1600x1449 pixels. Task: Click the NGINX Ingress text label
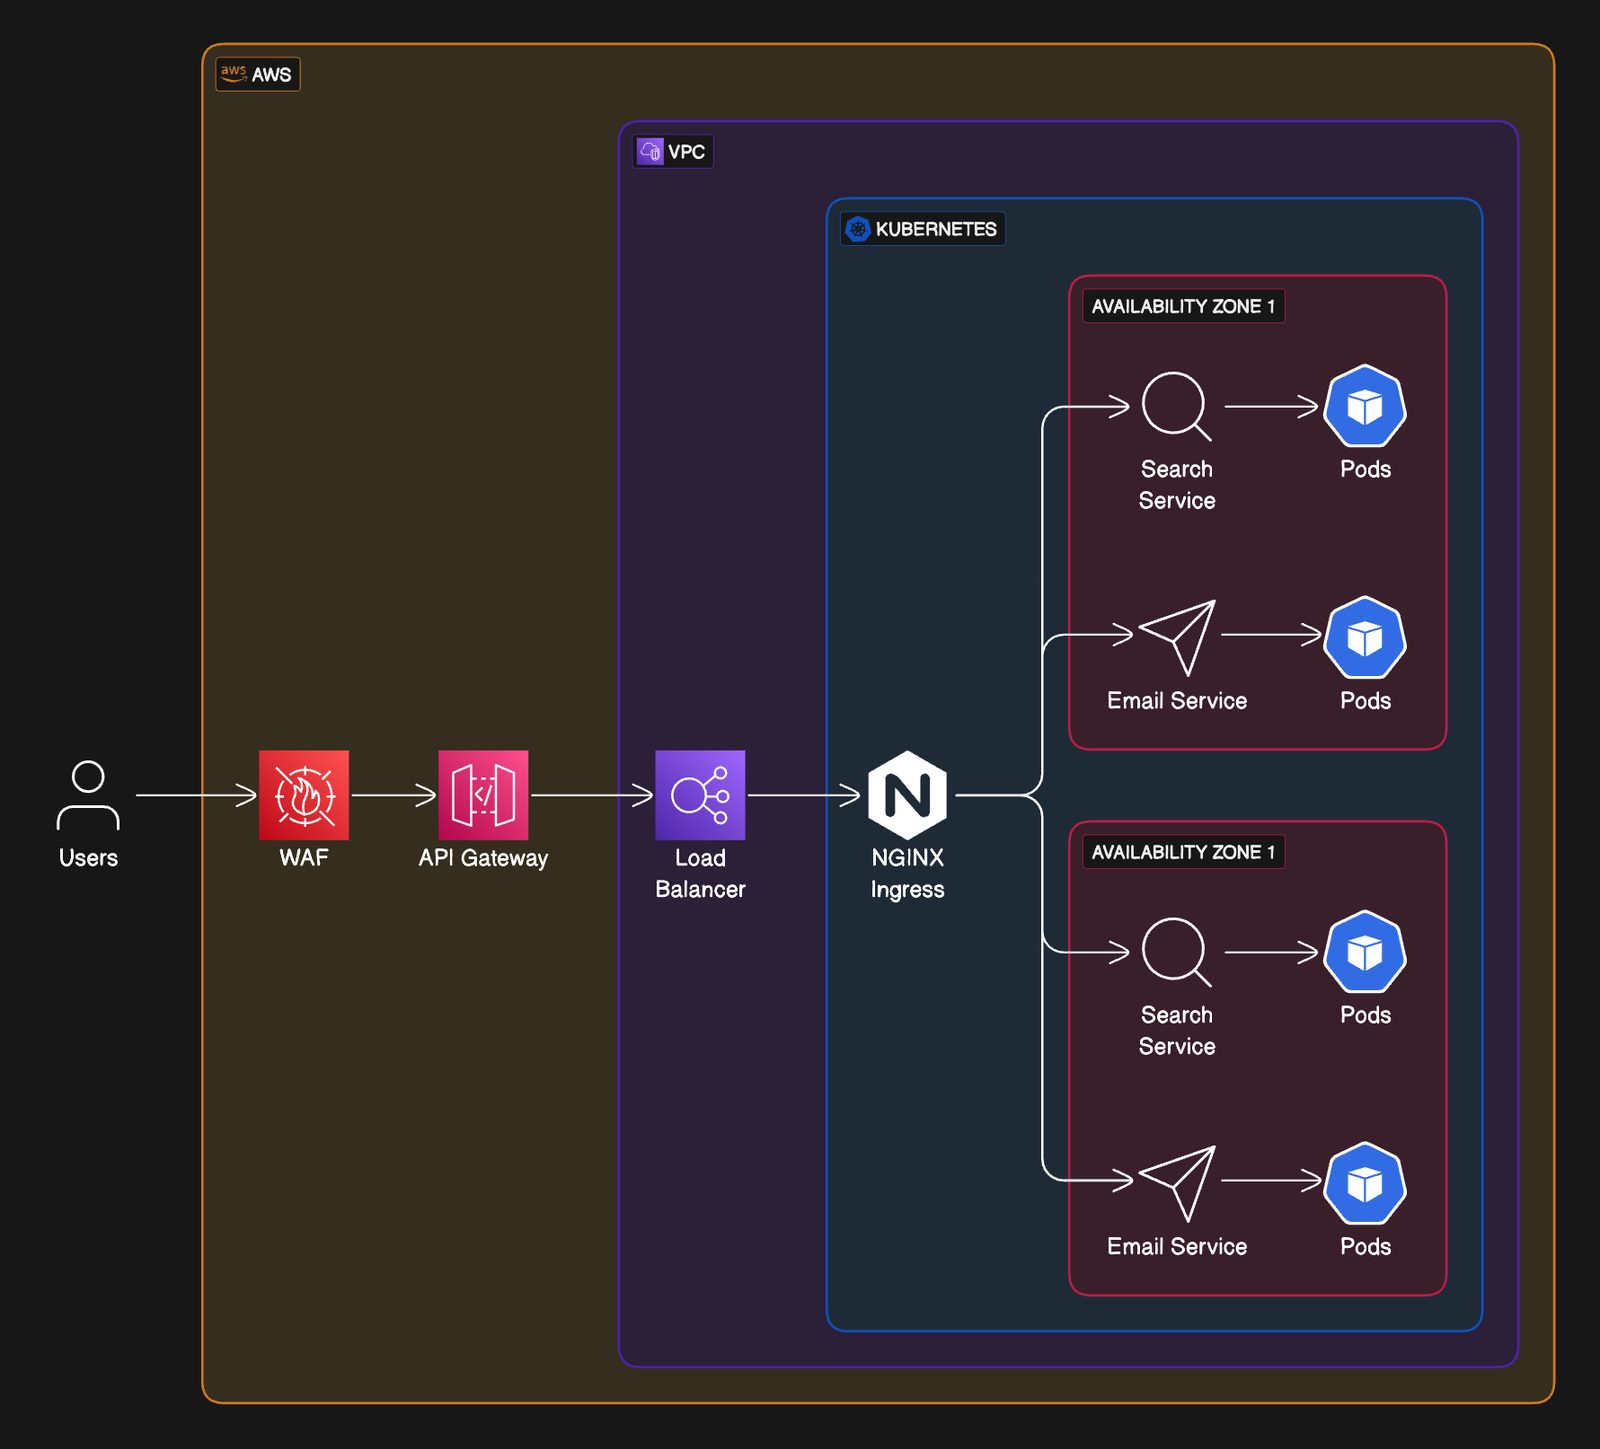coord(907,873)
